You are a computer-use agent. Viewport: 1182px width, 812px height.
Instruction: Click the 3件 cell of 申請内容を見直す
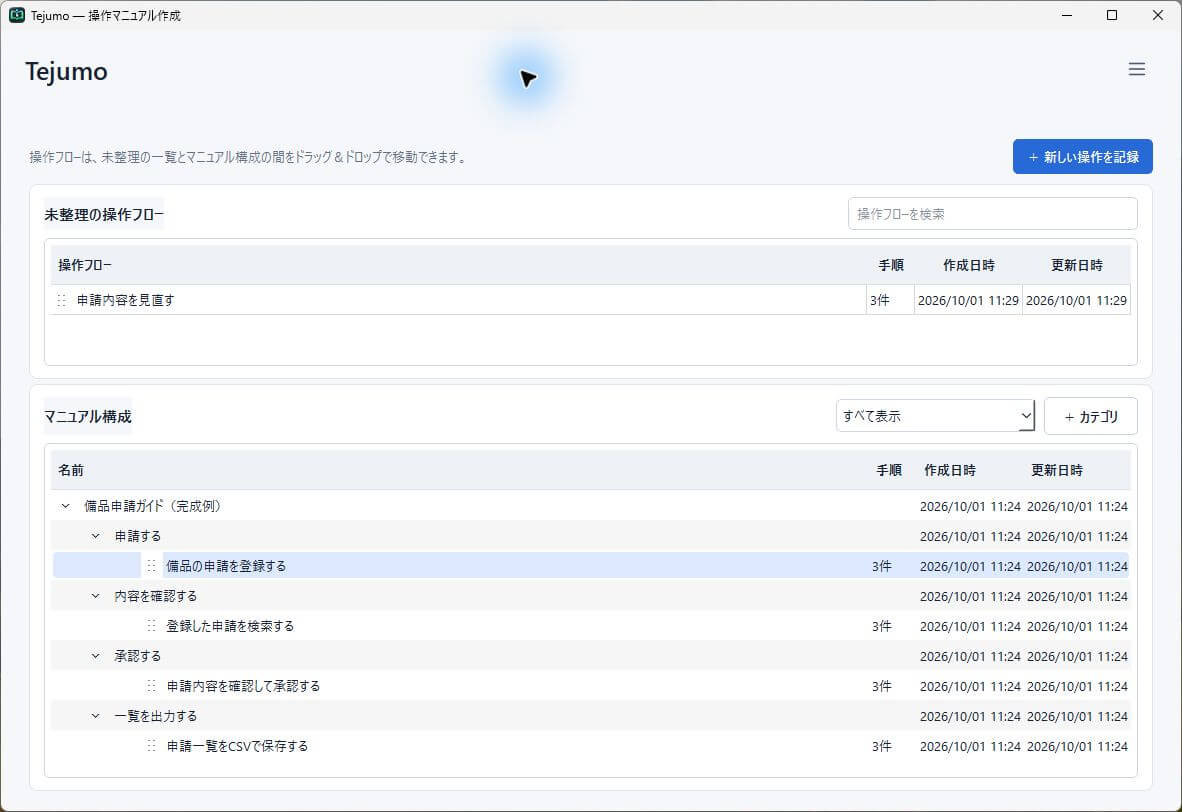pyautogui.click(x=890, y=300)
